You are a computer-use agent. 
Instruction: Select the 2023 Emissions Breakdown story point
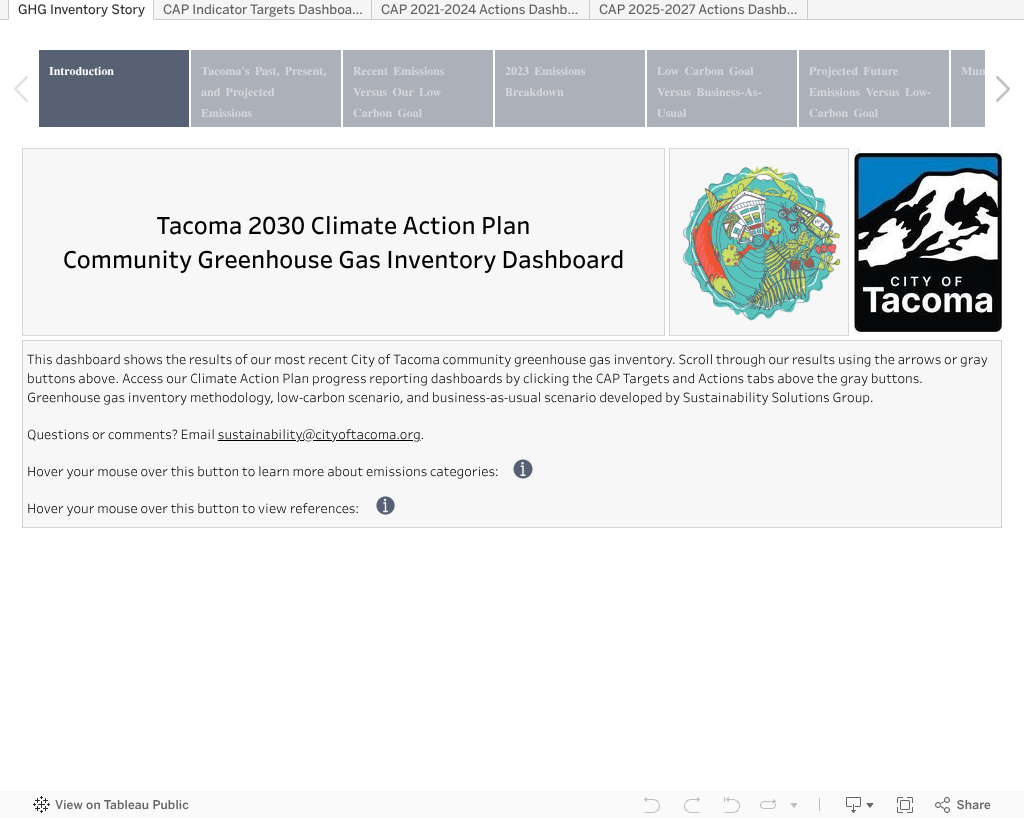coord(569,89)
